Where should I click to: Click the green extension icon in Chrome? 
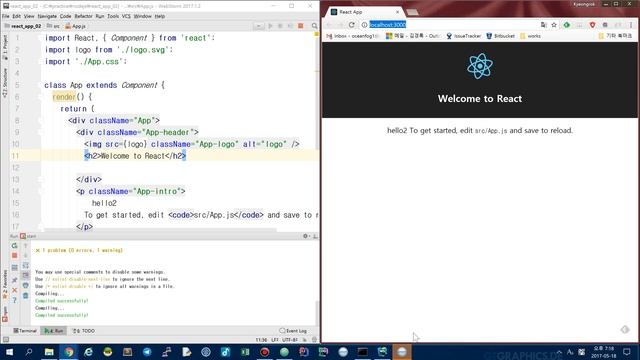click(x=567, y=25)
